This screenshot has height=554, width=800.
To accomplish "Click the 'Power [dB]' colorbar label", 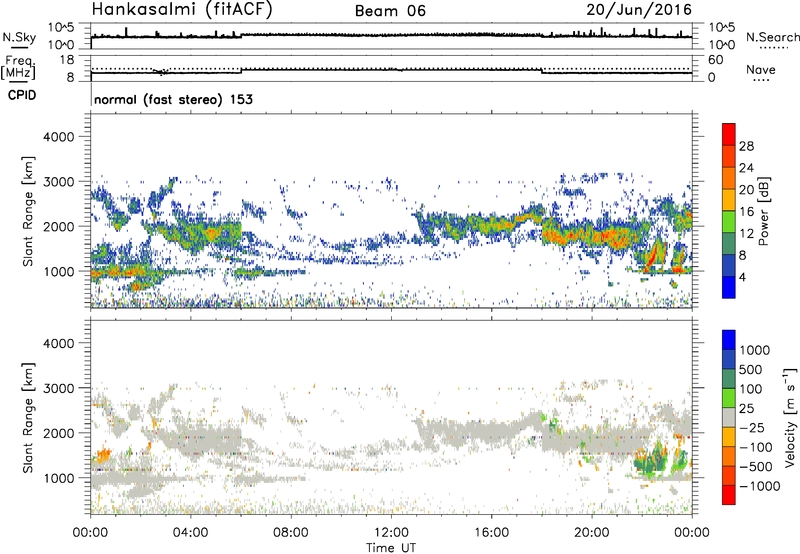I will click(763, 211).
